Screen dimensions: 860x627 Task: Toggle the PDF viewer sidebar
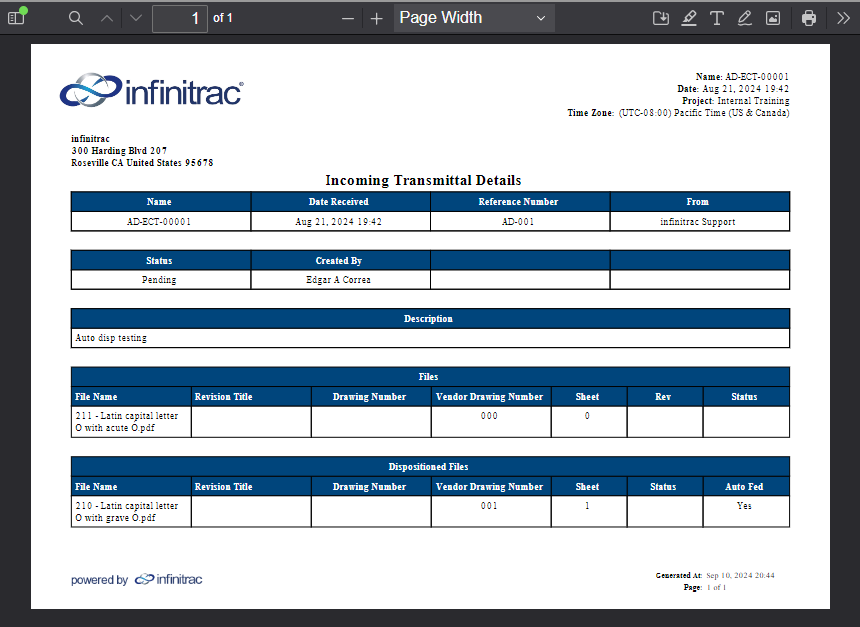[x=16, y=18]
